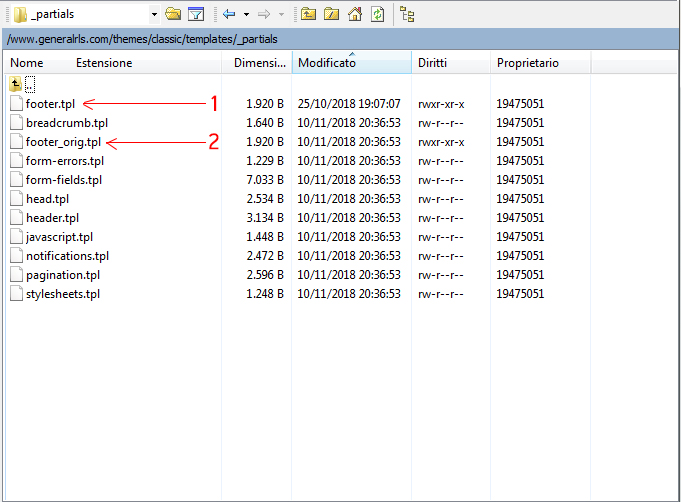Click the file icon of form-fields.tpl
681x502 pixels.
(x=17, y=180)
